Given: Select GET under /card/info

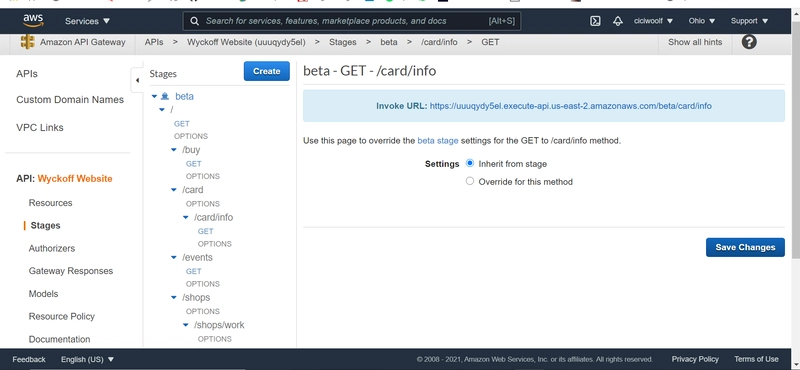Looking at the screenshot, I should coord(206,231).
